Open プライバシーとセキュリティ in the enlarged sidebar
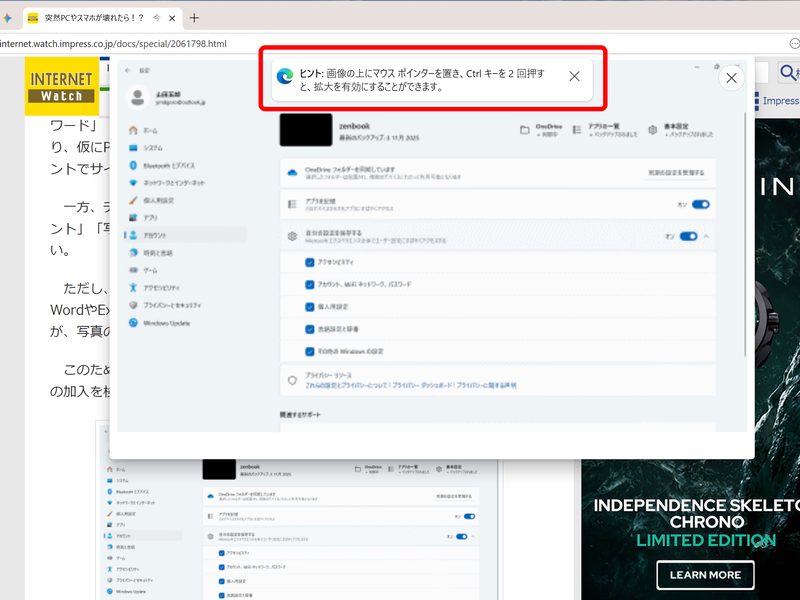Screen dimensions: 800x600 point(165,305)
